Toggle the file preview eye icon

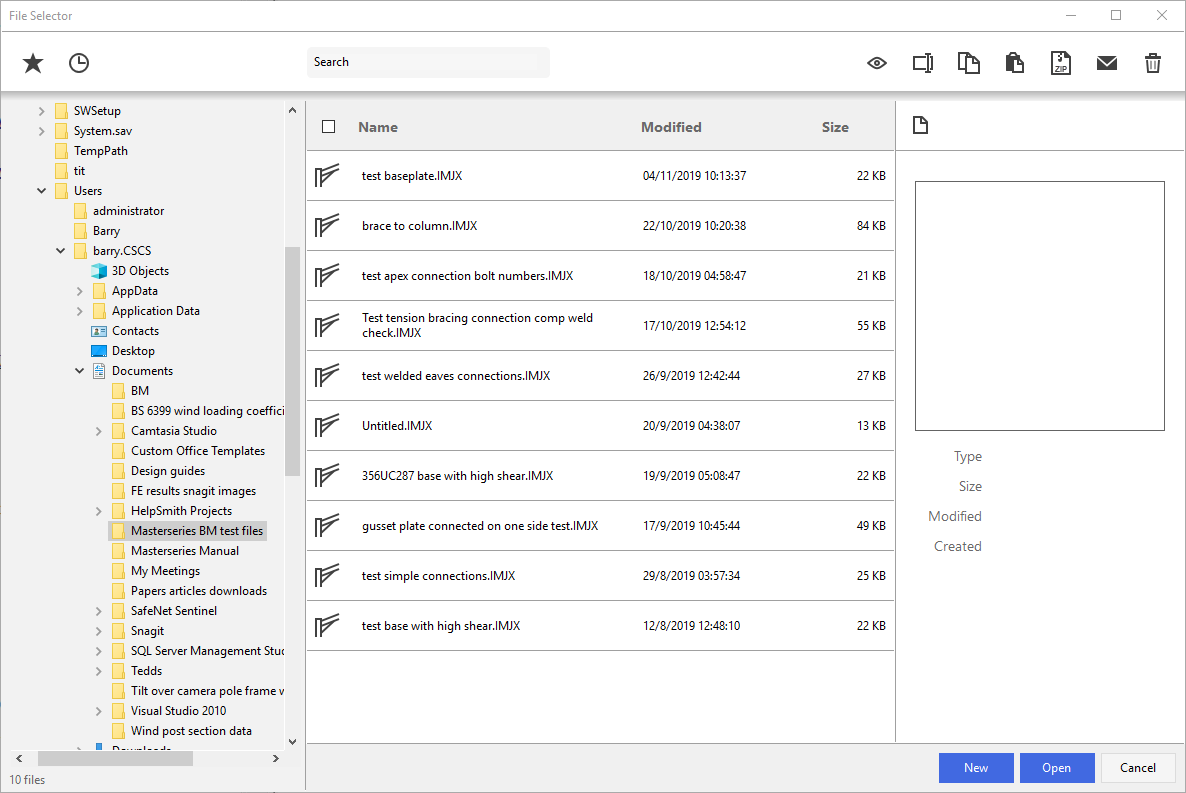tap(876, 62)
